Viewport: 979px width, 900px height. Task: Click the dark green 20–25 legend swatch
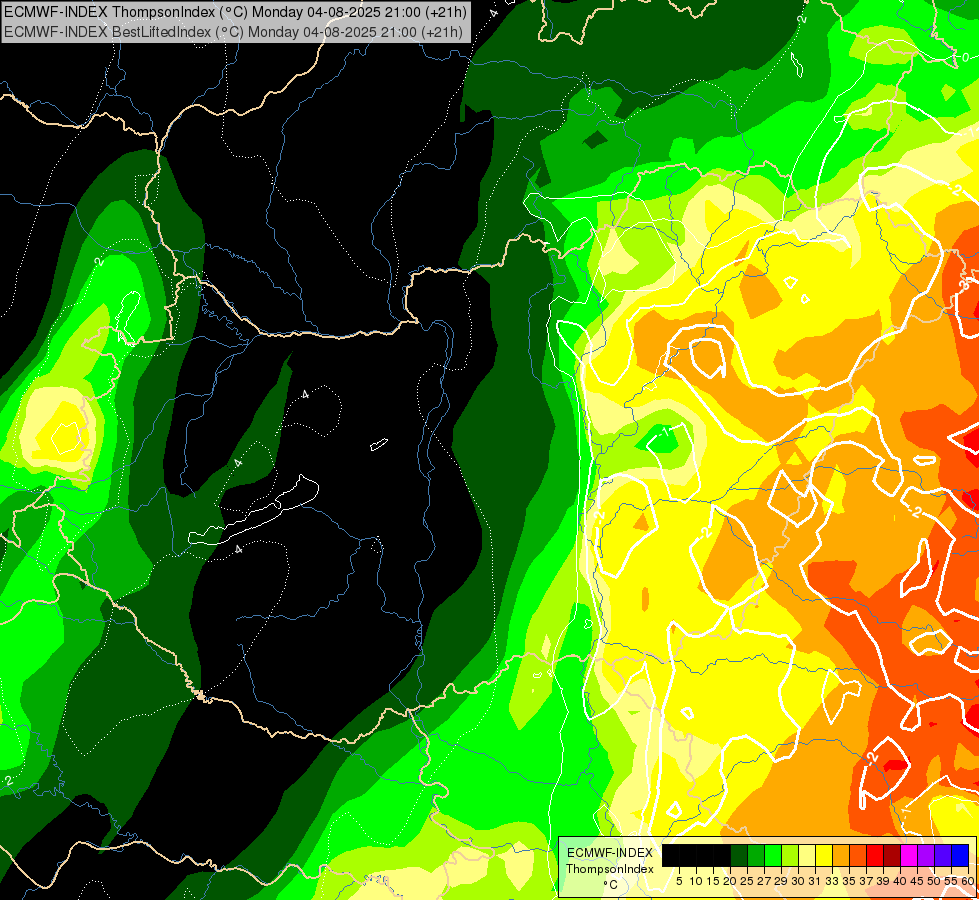(x=739, y=855)
